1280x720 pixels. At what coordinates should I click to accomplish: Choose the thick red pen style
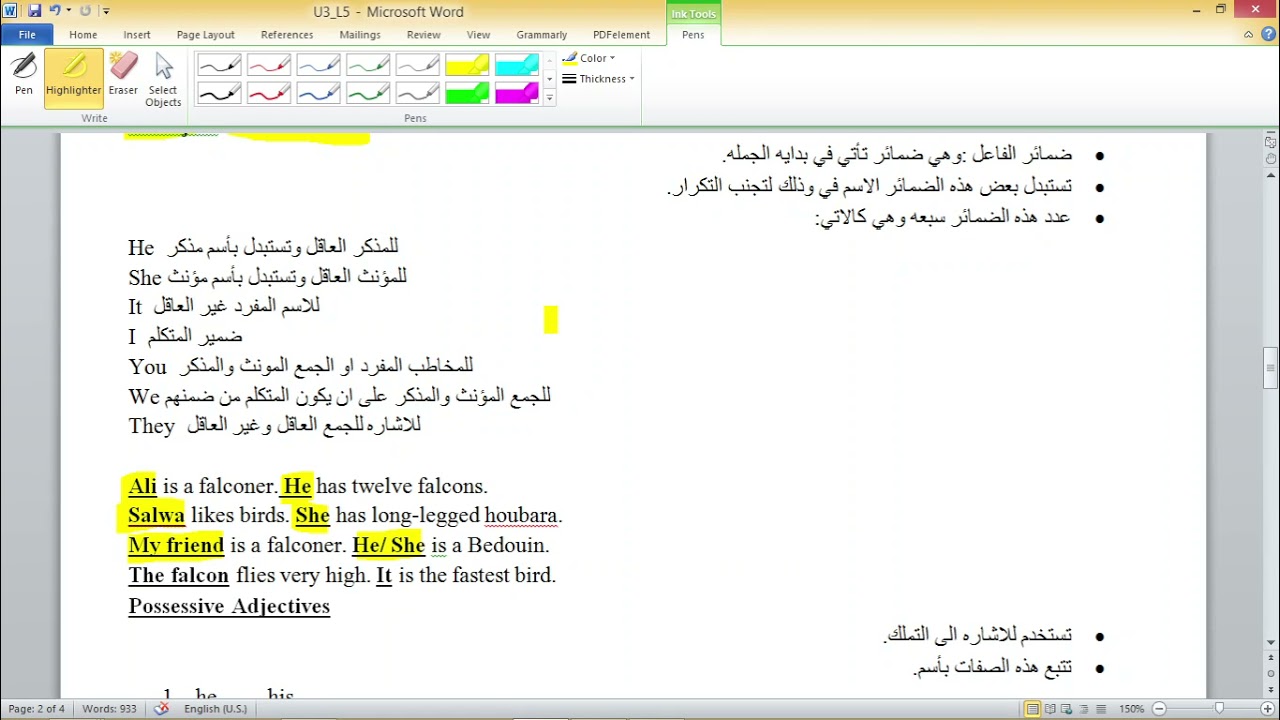[x=269, y=93]
